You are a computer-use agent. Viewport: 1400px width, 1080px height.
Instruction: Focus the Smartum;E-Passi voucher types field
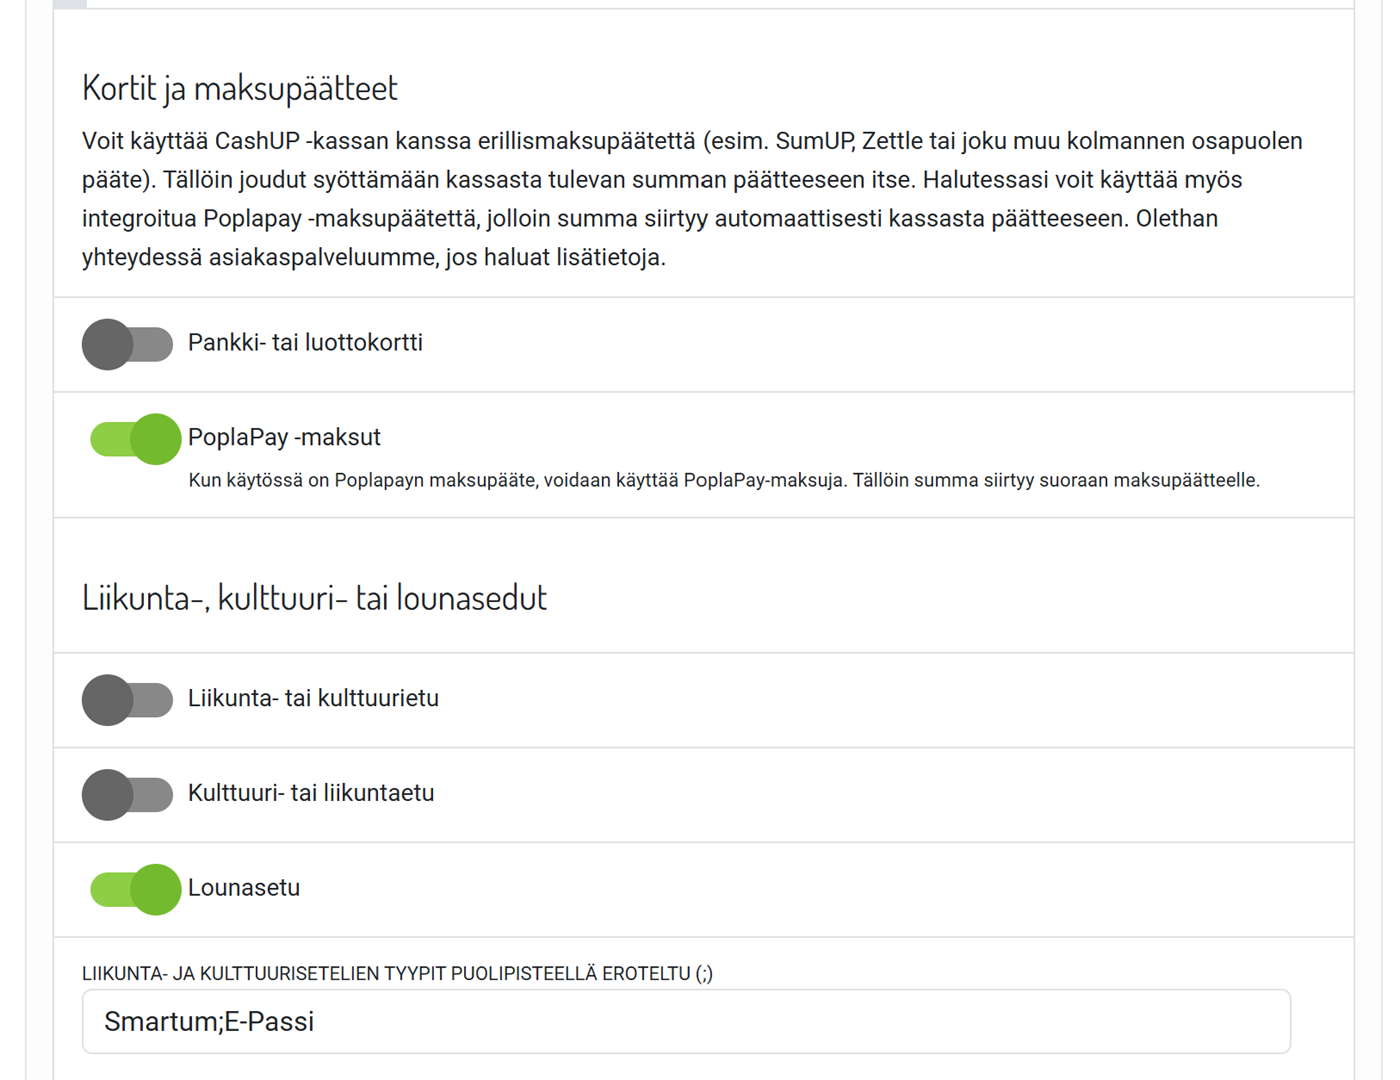click(686, 1021)
